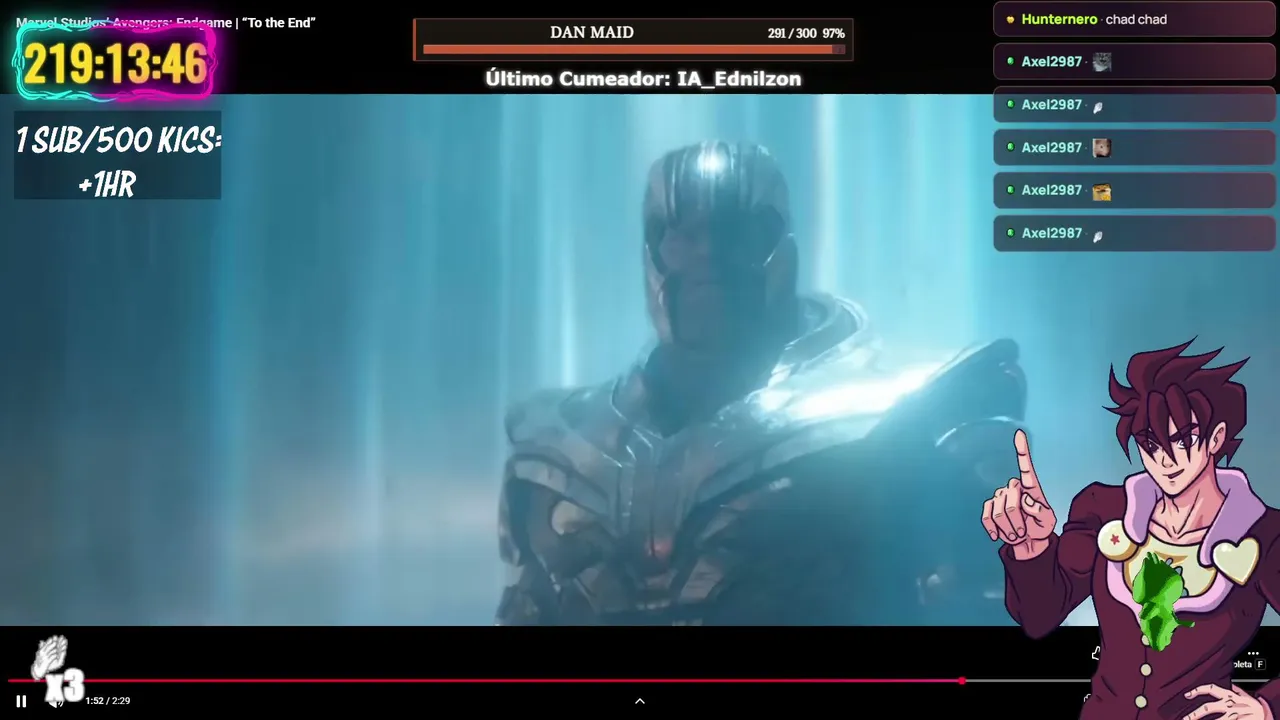1280x720 pixels.
Task: Click the DAN MAID goal title
Action: 592,32
